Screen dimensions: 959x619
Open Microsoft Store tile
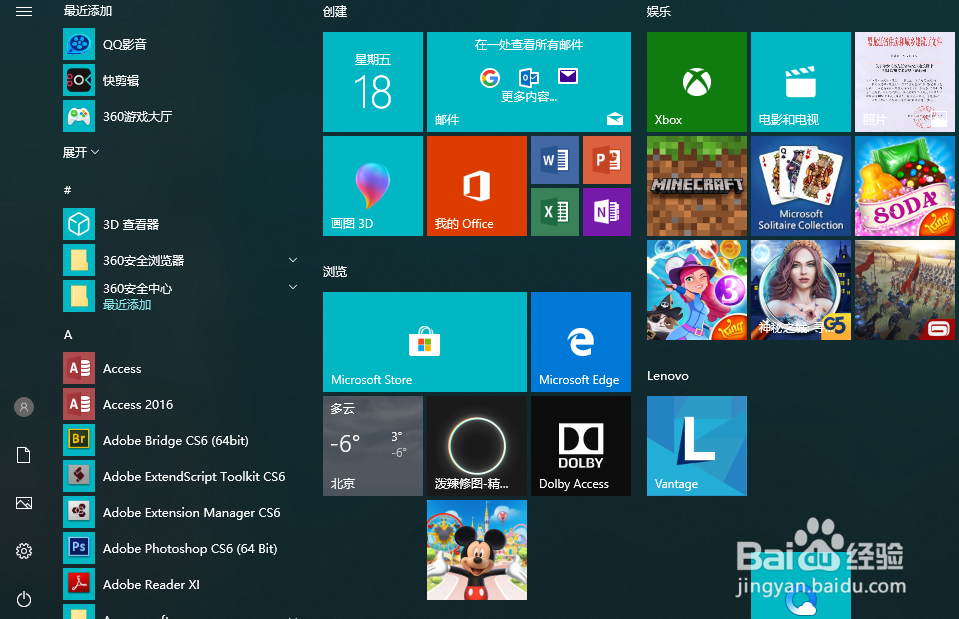click(424, 342)
